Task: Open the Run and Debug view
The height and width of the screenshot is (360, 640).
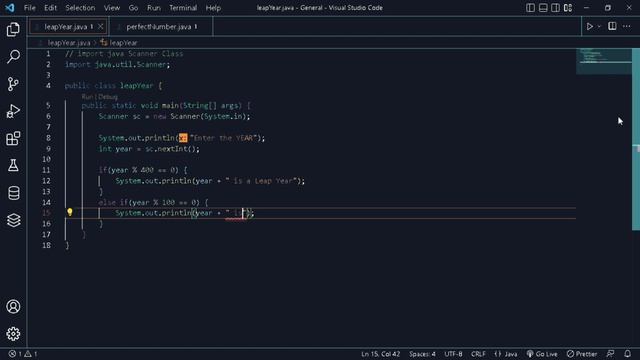Action: coord(13,111)
